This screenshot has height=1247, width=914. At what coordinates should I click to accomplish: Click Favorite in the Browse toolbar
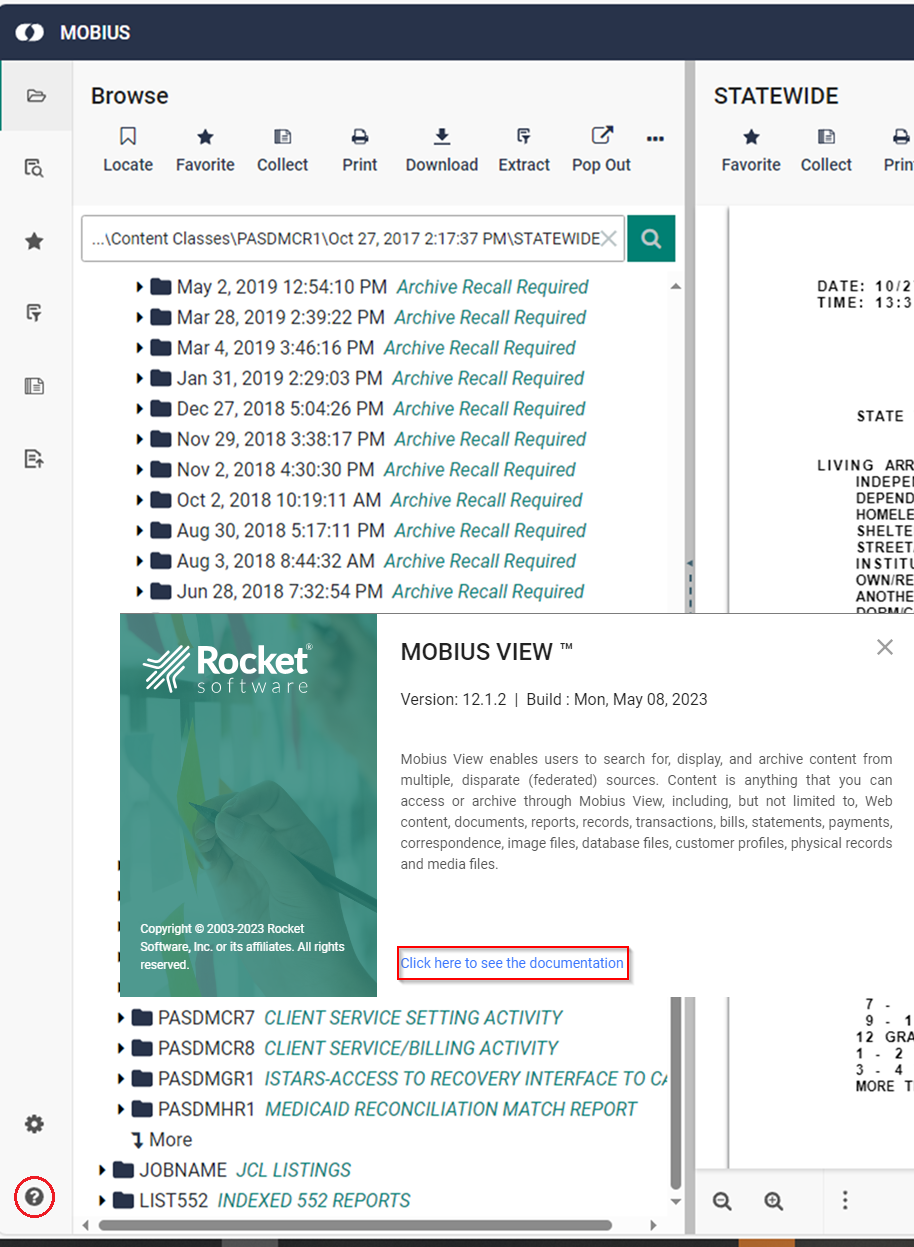pyautogui.click(x=205, y=150)
